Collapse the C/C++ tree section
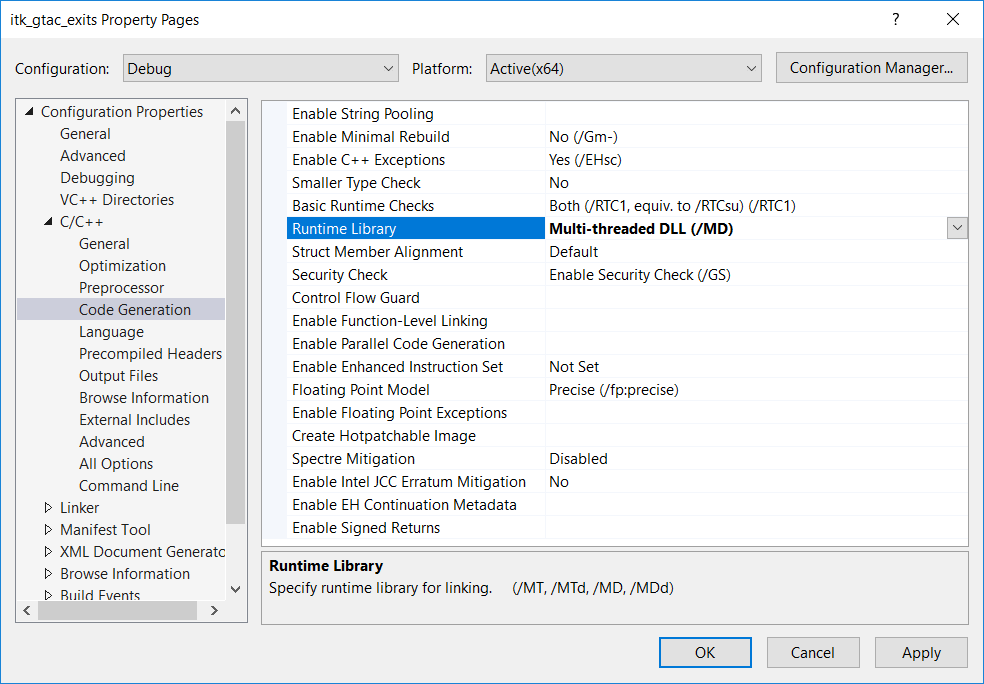Screen dimensions: 984x684 coord(48,222)
